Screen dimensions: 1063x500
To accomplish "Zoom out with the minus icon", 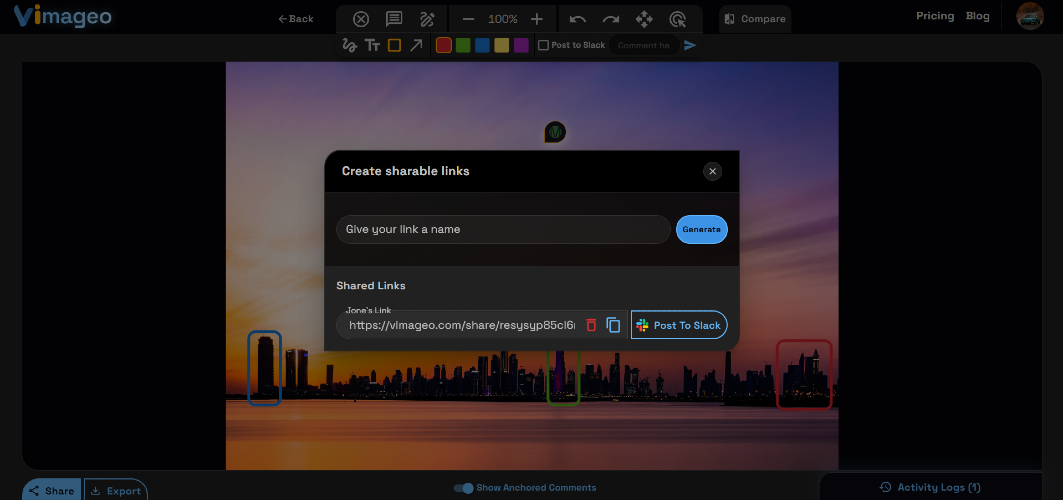I will point(468,19).
